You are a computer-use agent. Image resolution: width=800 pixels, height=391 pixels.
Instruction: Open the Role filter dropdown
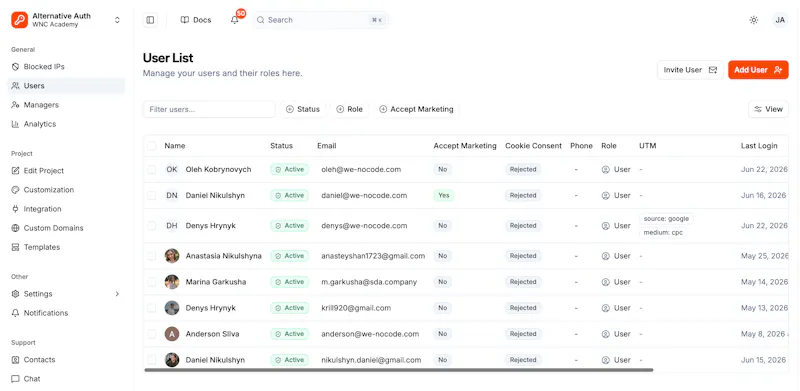[349, 109]
